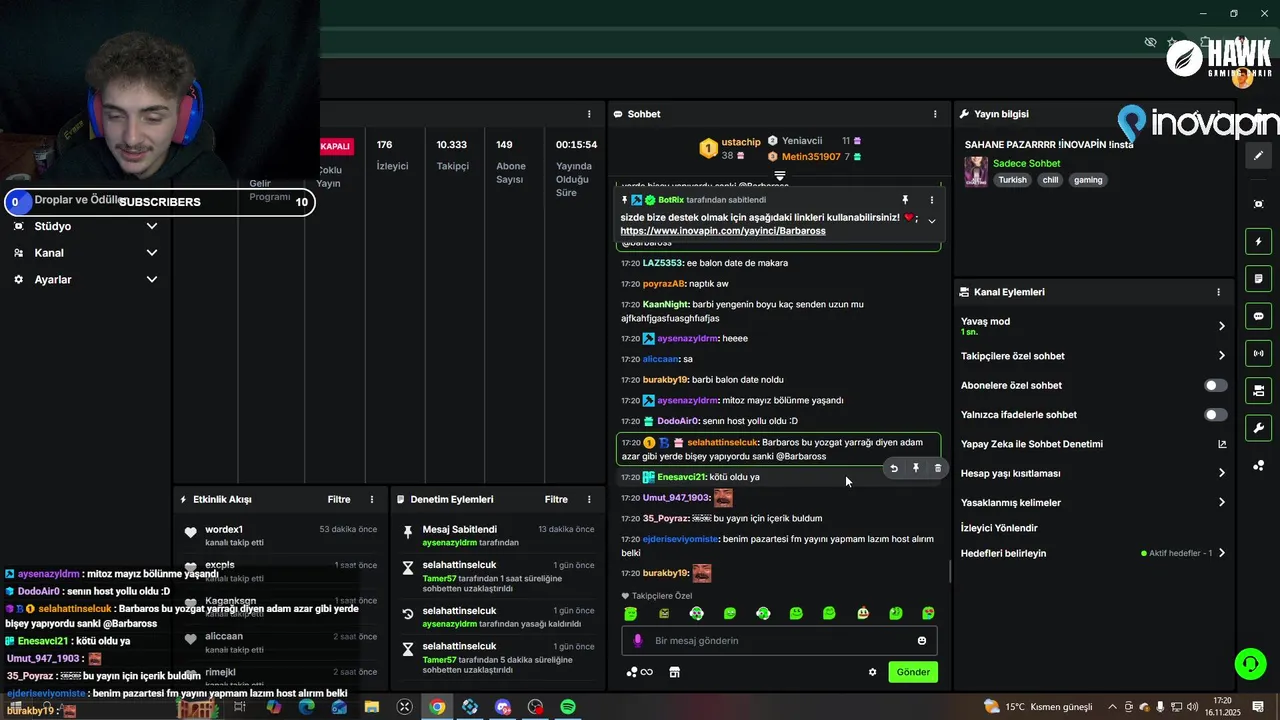Select İzleyici Yönlendir option
Screen dimensions: 1280x720
pyautogui.click(x=999, y=528)
